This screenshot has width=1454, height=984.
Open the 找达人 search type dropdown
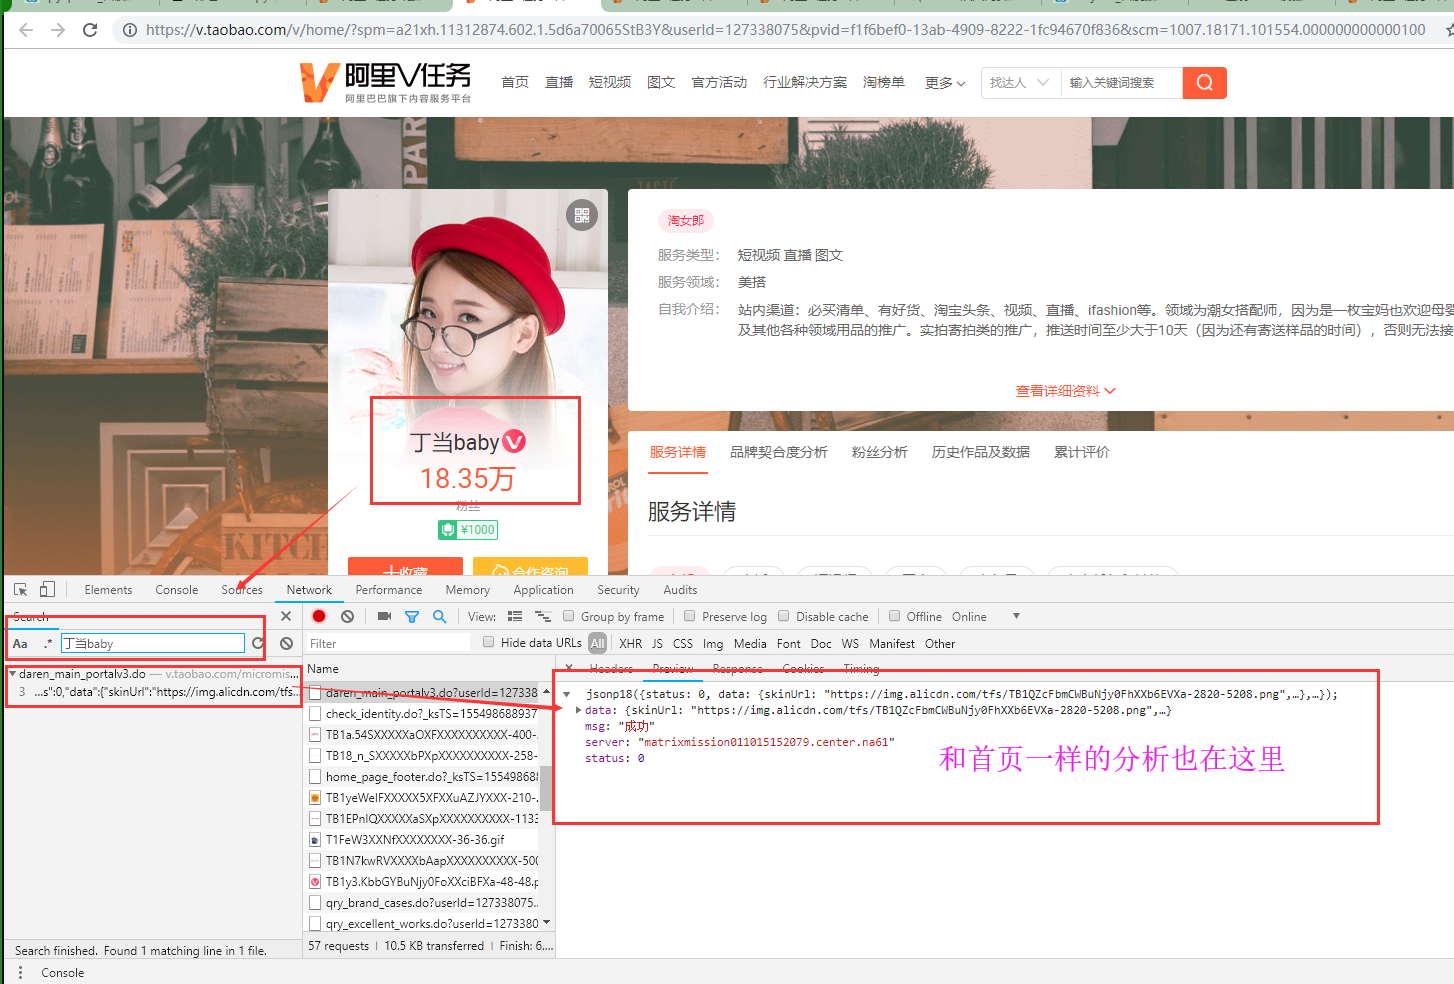click(1019, 83)
